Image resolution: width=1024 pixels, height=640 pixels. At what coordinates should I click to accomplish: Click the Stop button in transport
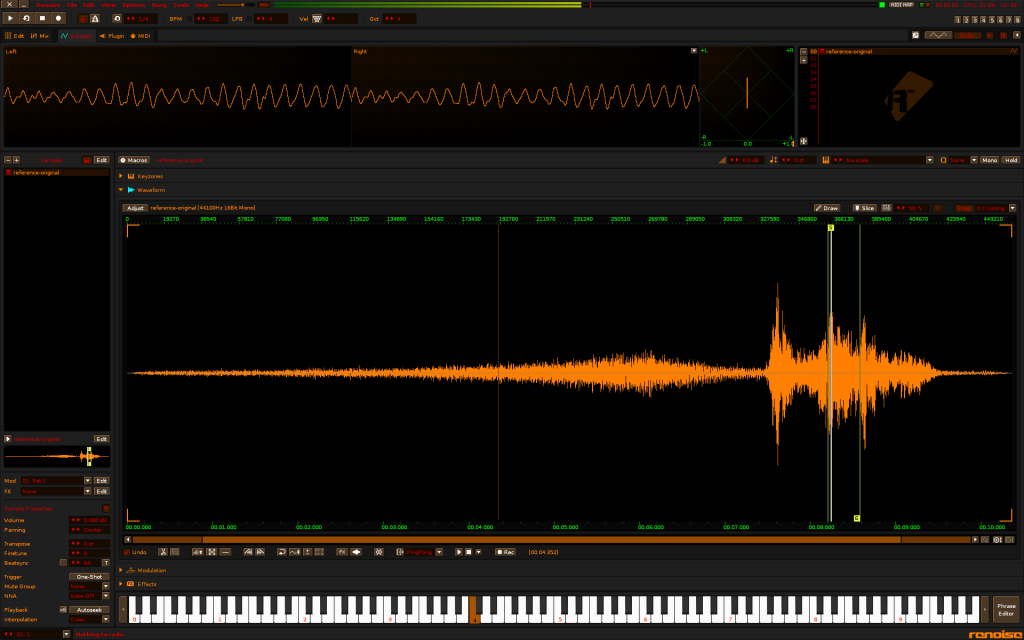(42, 18)
